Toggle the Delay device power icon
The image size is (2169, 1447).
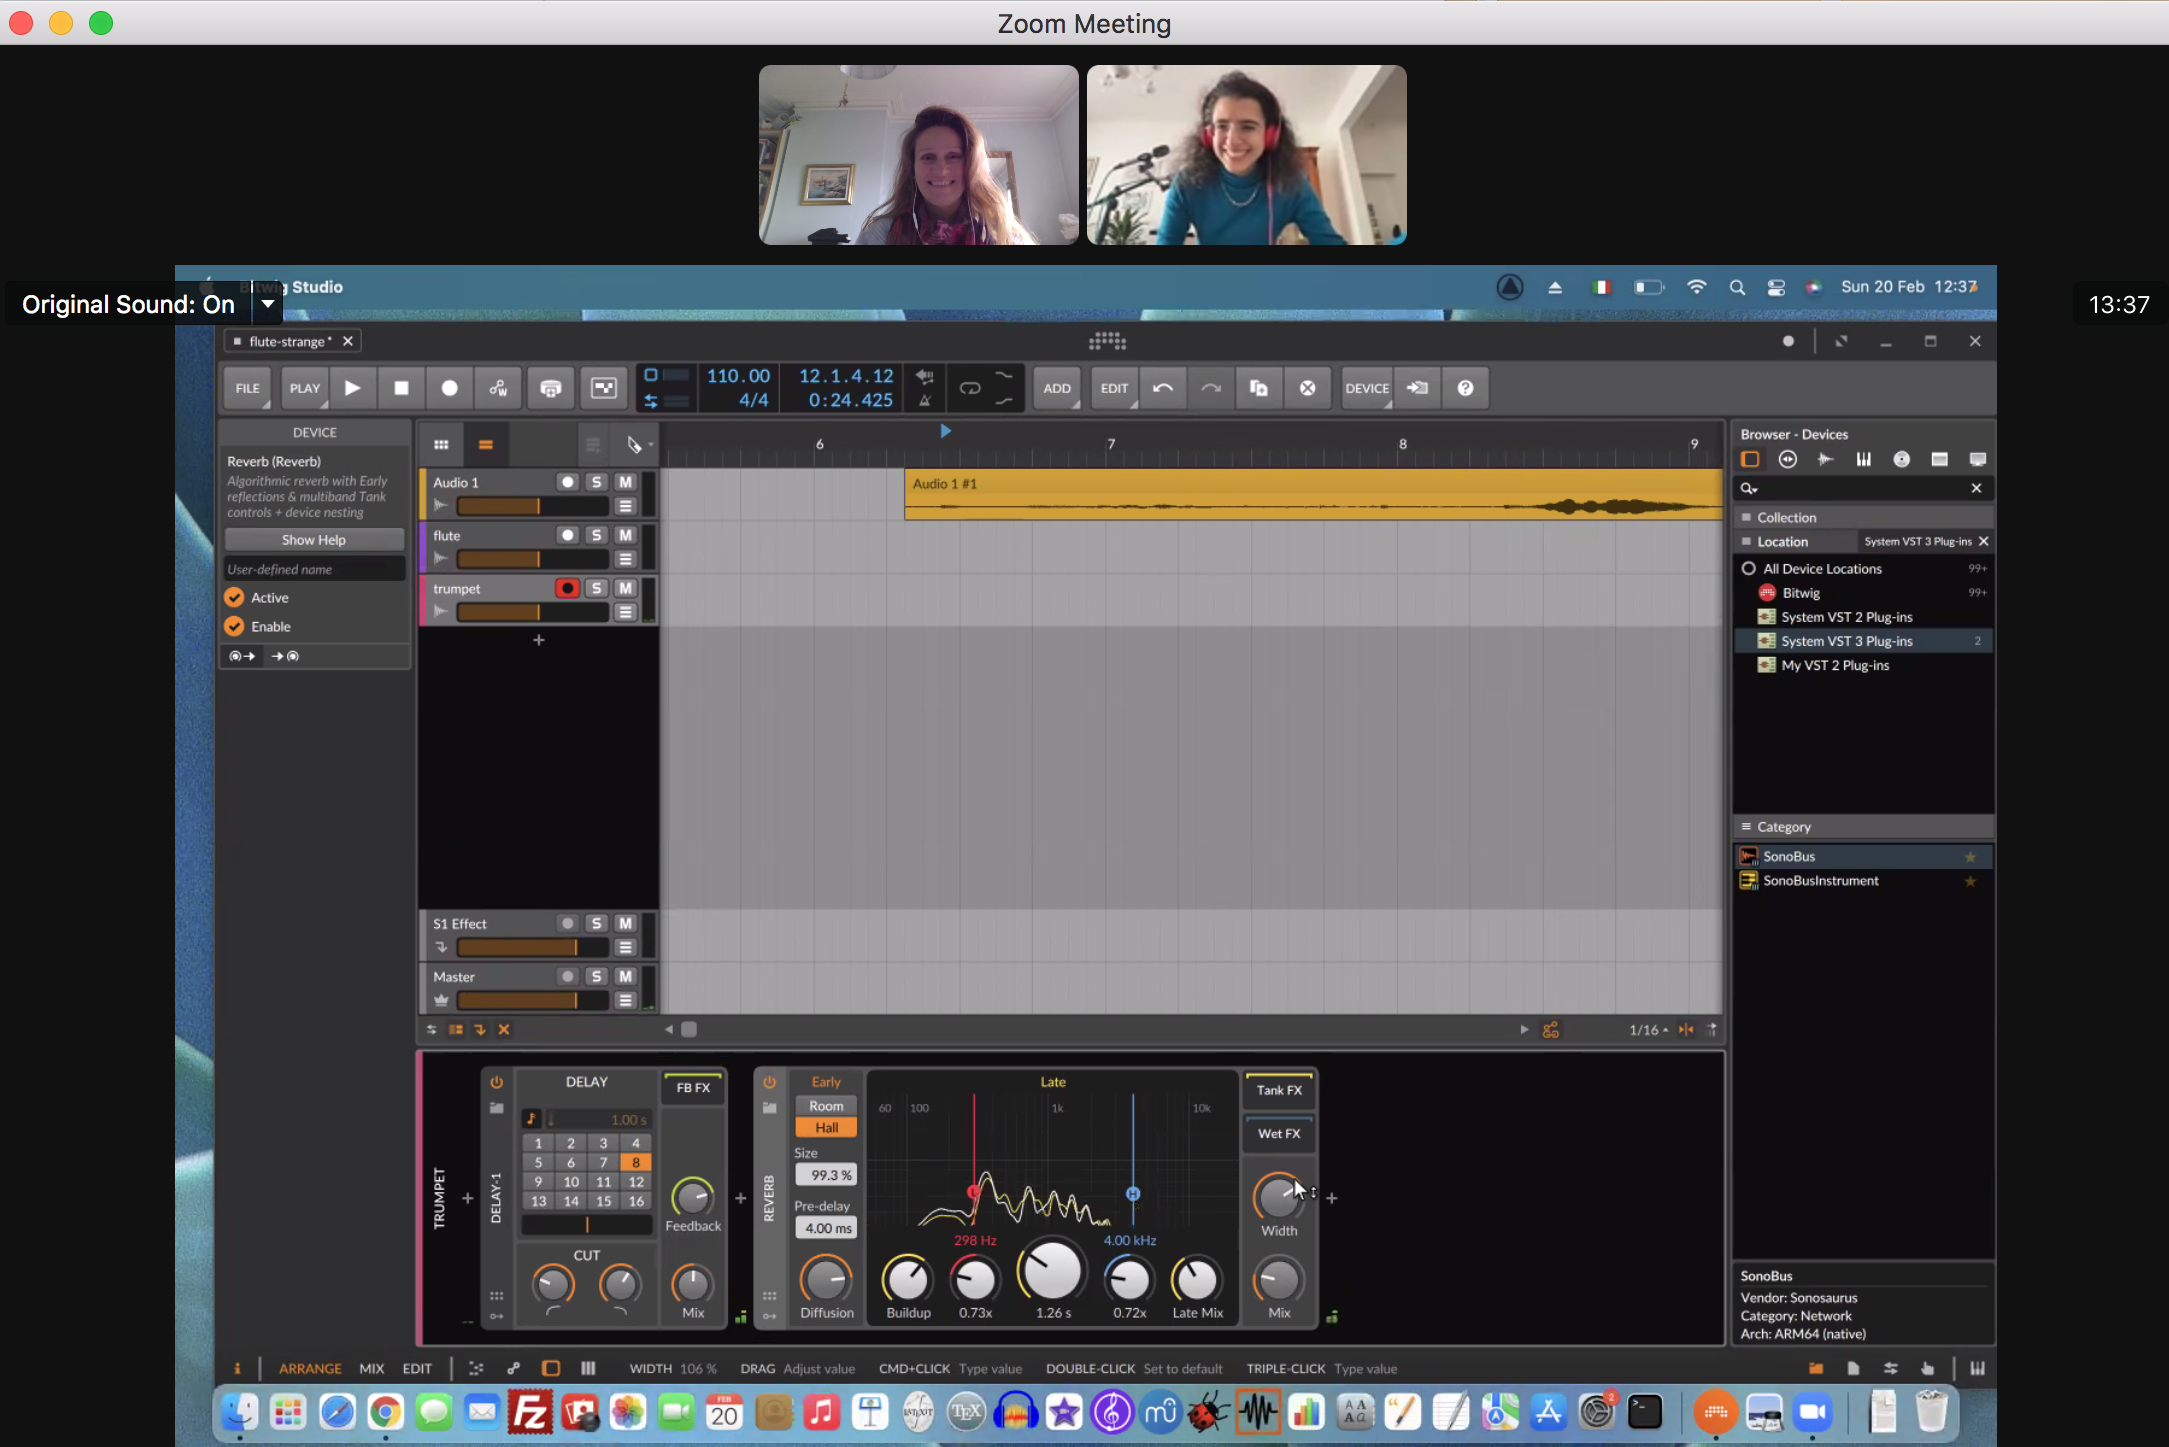coord(497,1082)
